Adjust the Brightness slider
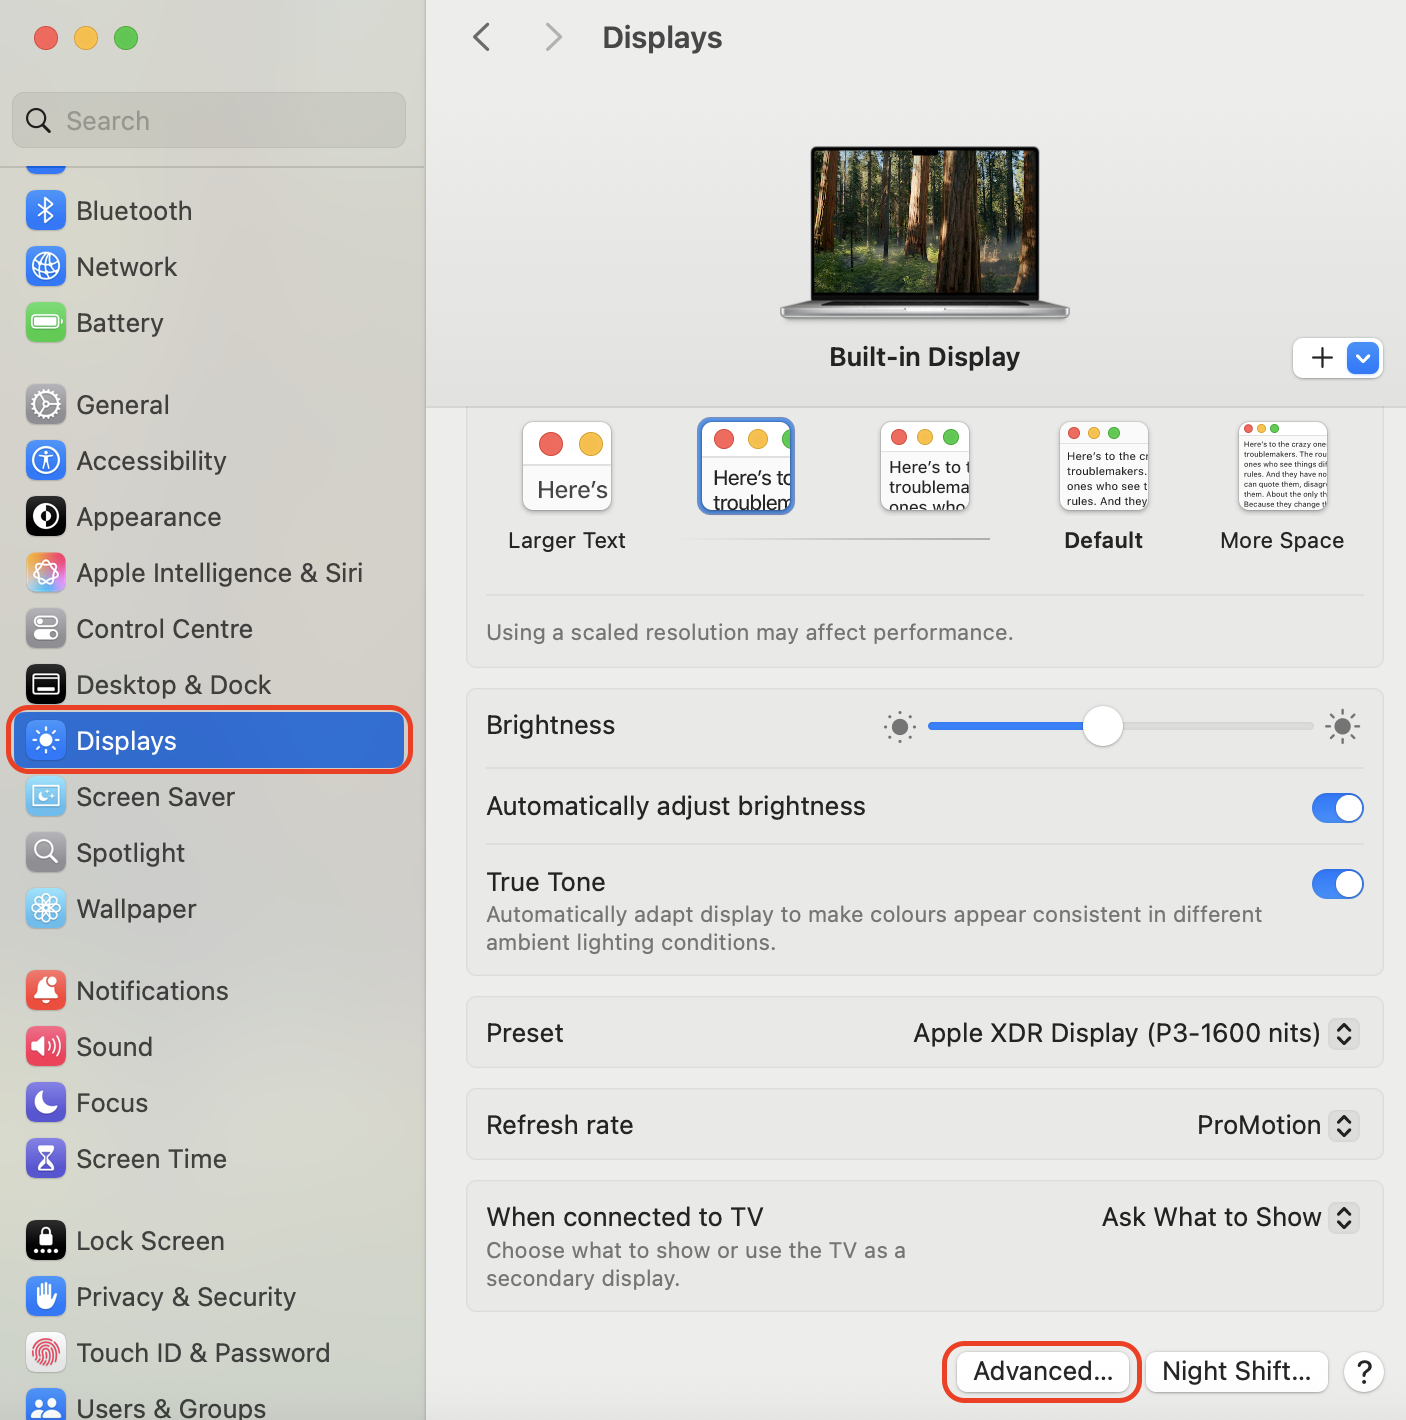Image resolution: width=1406 pixels, height=1420 pixels. point(1103,727)
